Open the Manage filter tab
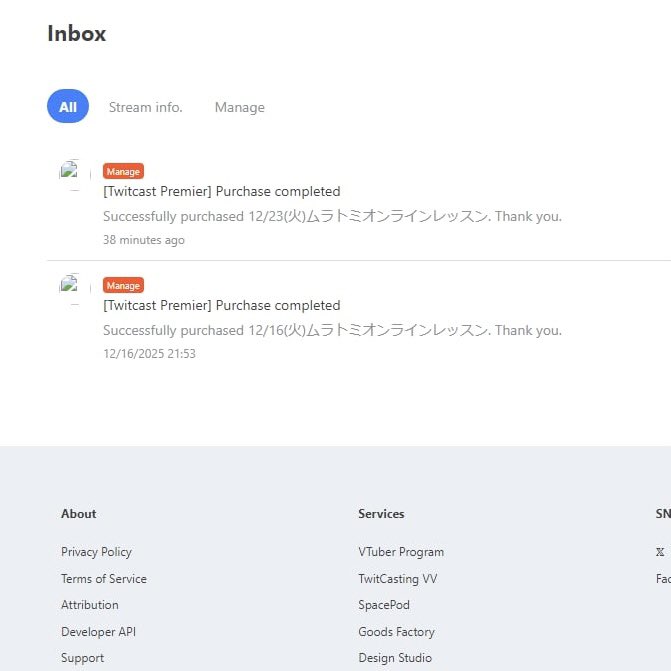Screen dimensions: 671x671 (x=240, y=107)
